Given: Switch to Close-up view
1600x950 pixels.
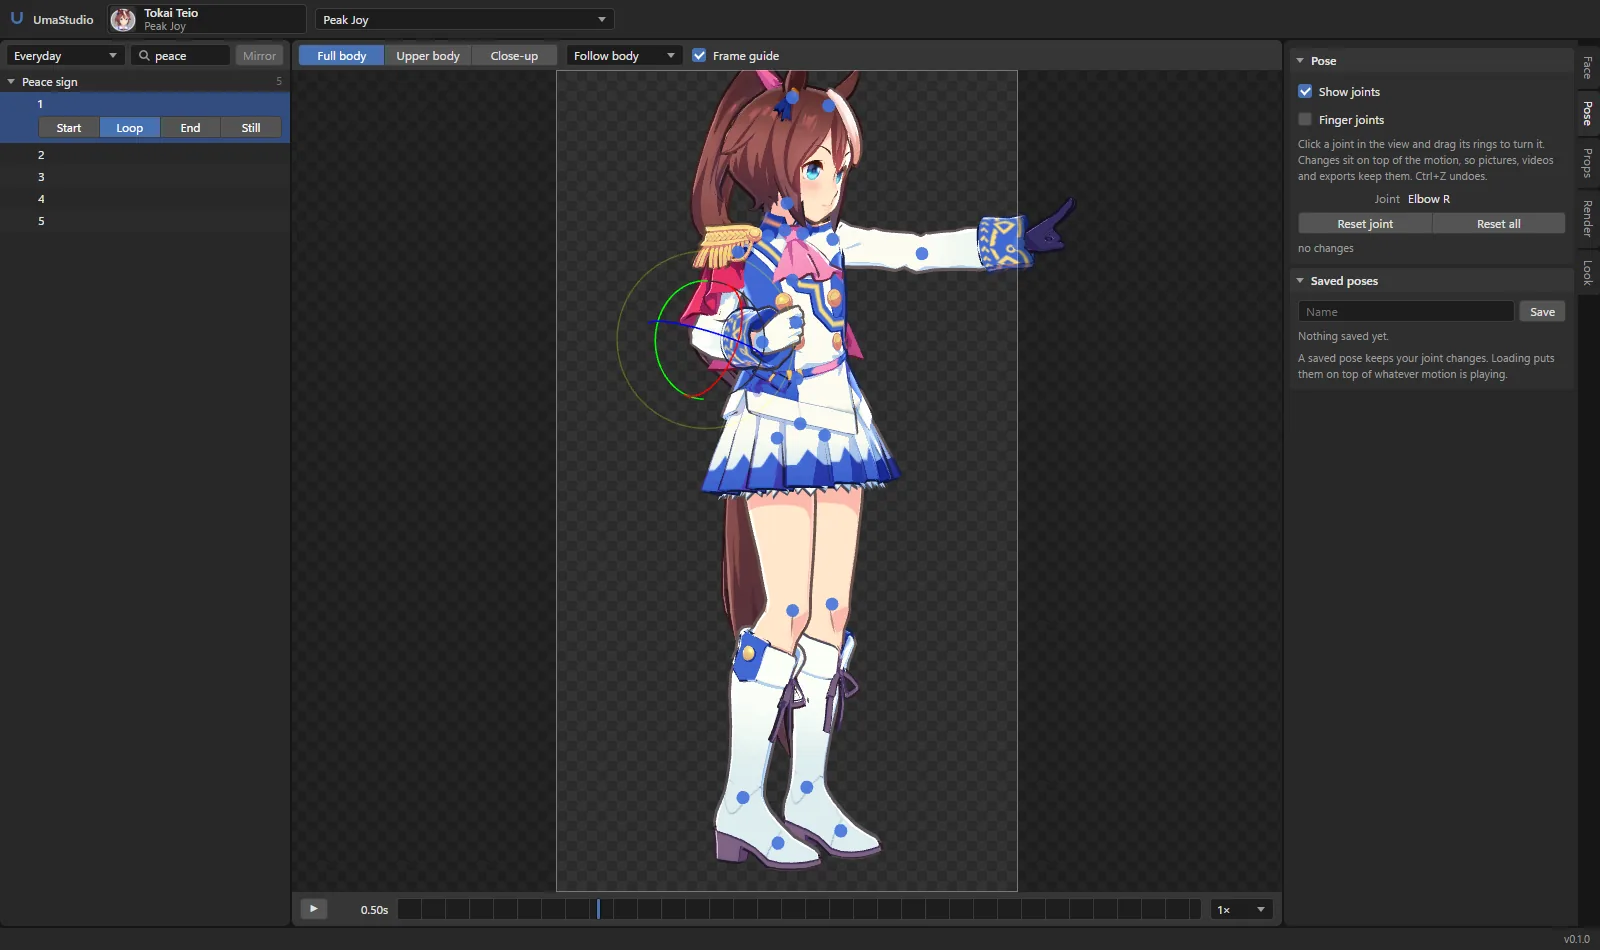Looking at the screenshot, I should pyautogui.click(x=514, y=56).
